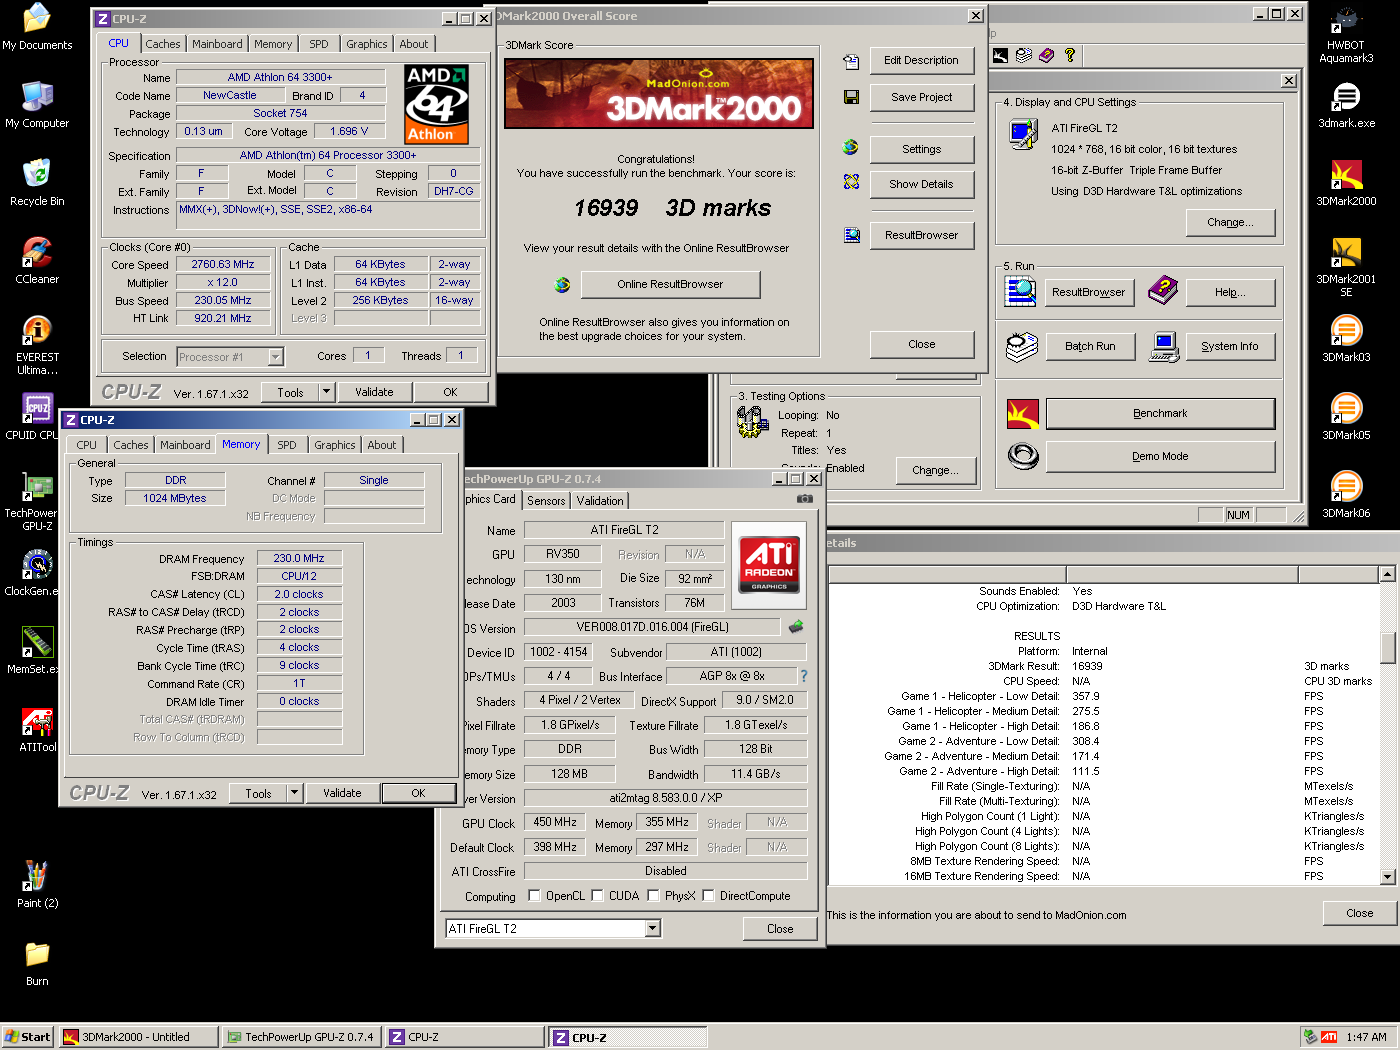
Task: Switch to TechPowerUp GPU-Z taskbar item
Action: tap(301, 1037)
